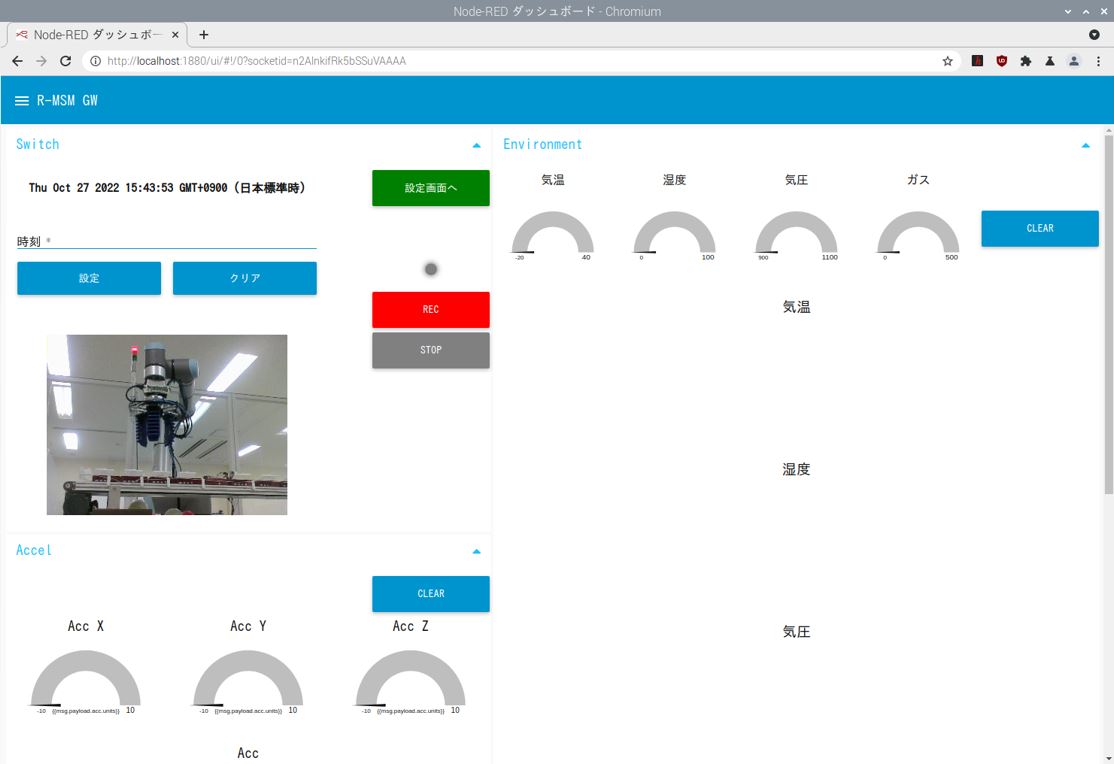The height and width of the screenshot is (764, 1114).
Task: Open the R-MSM GW hamburger menu
Action: [x=22, y=101]
